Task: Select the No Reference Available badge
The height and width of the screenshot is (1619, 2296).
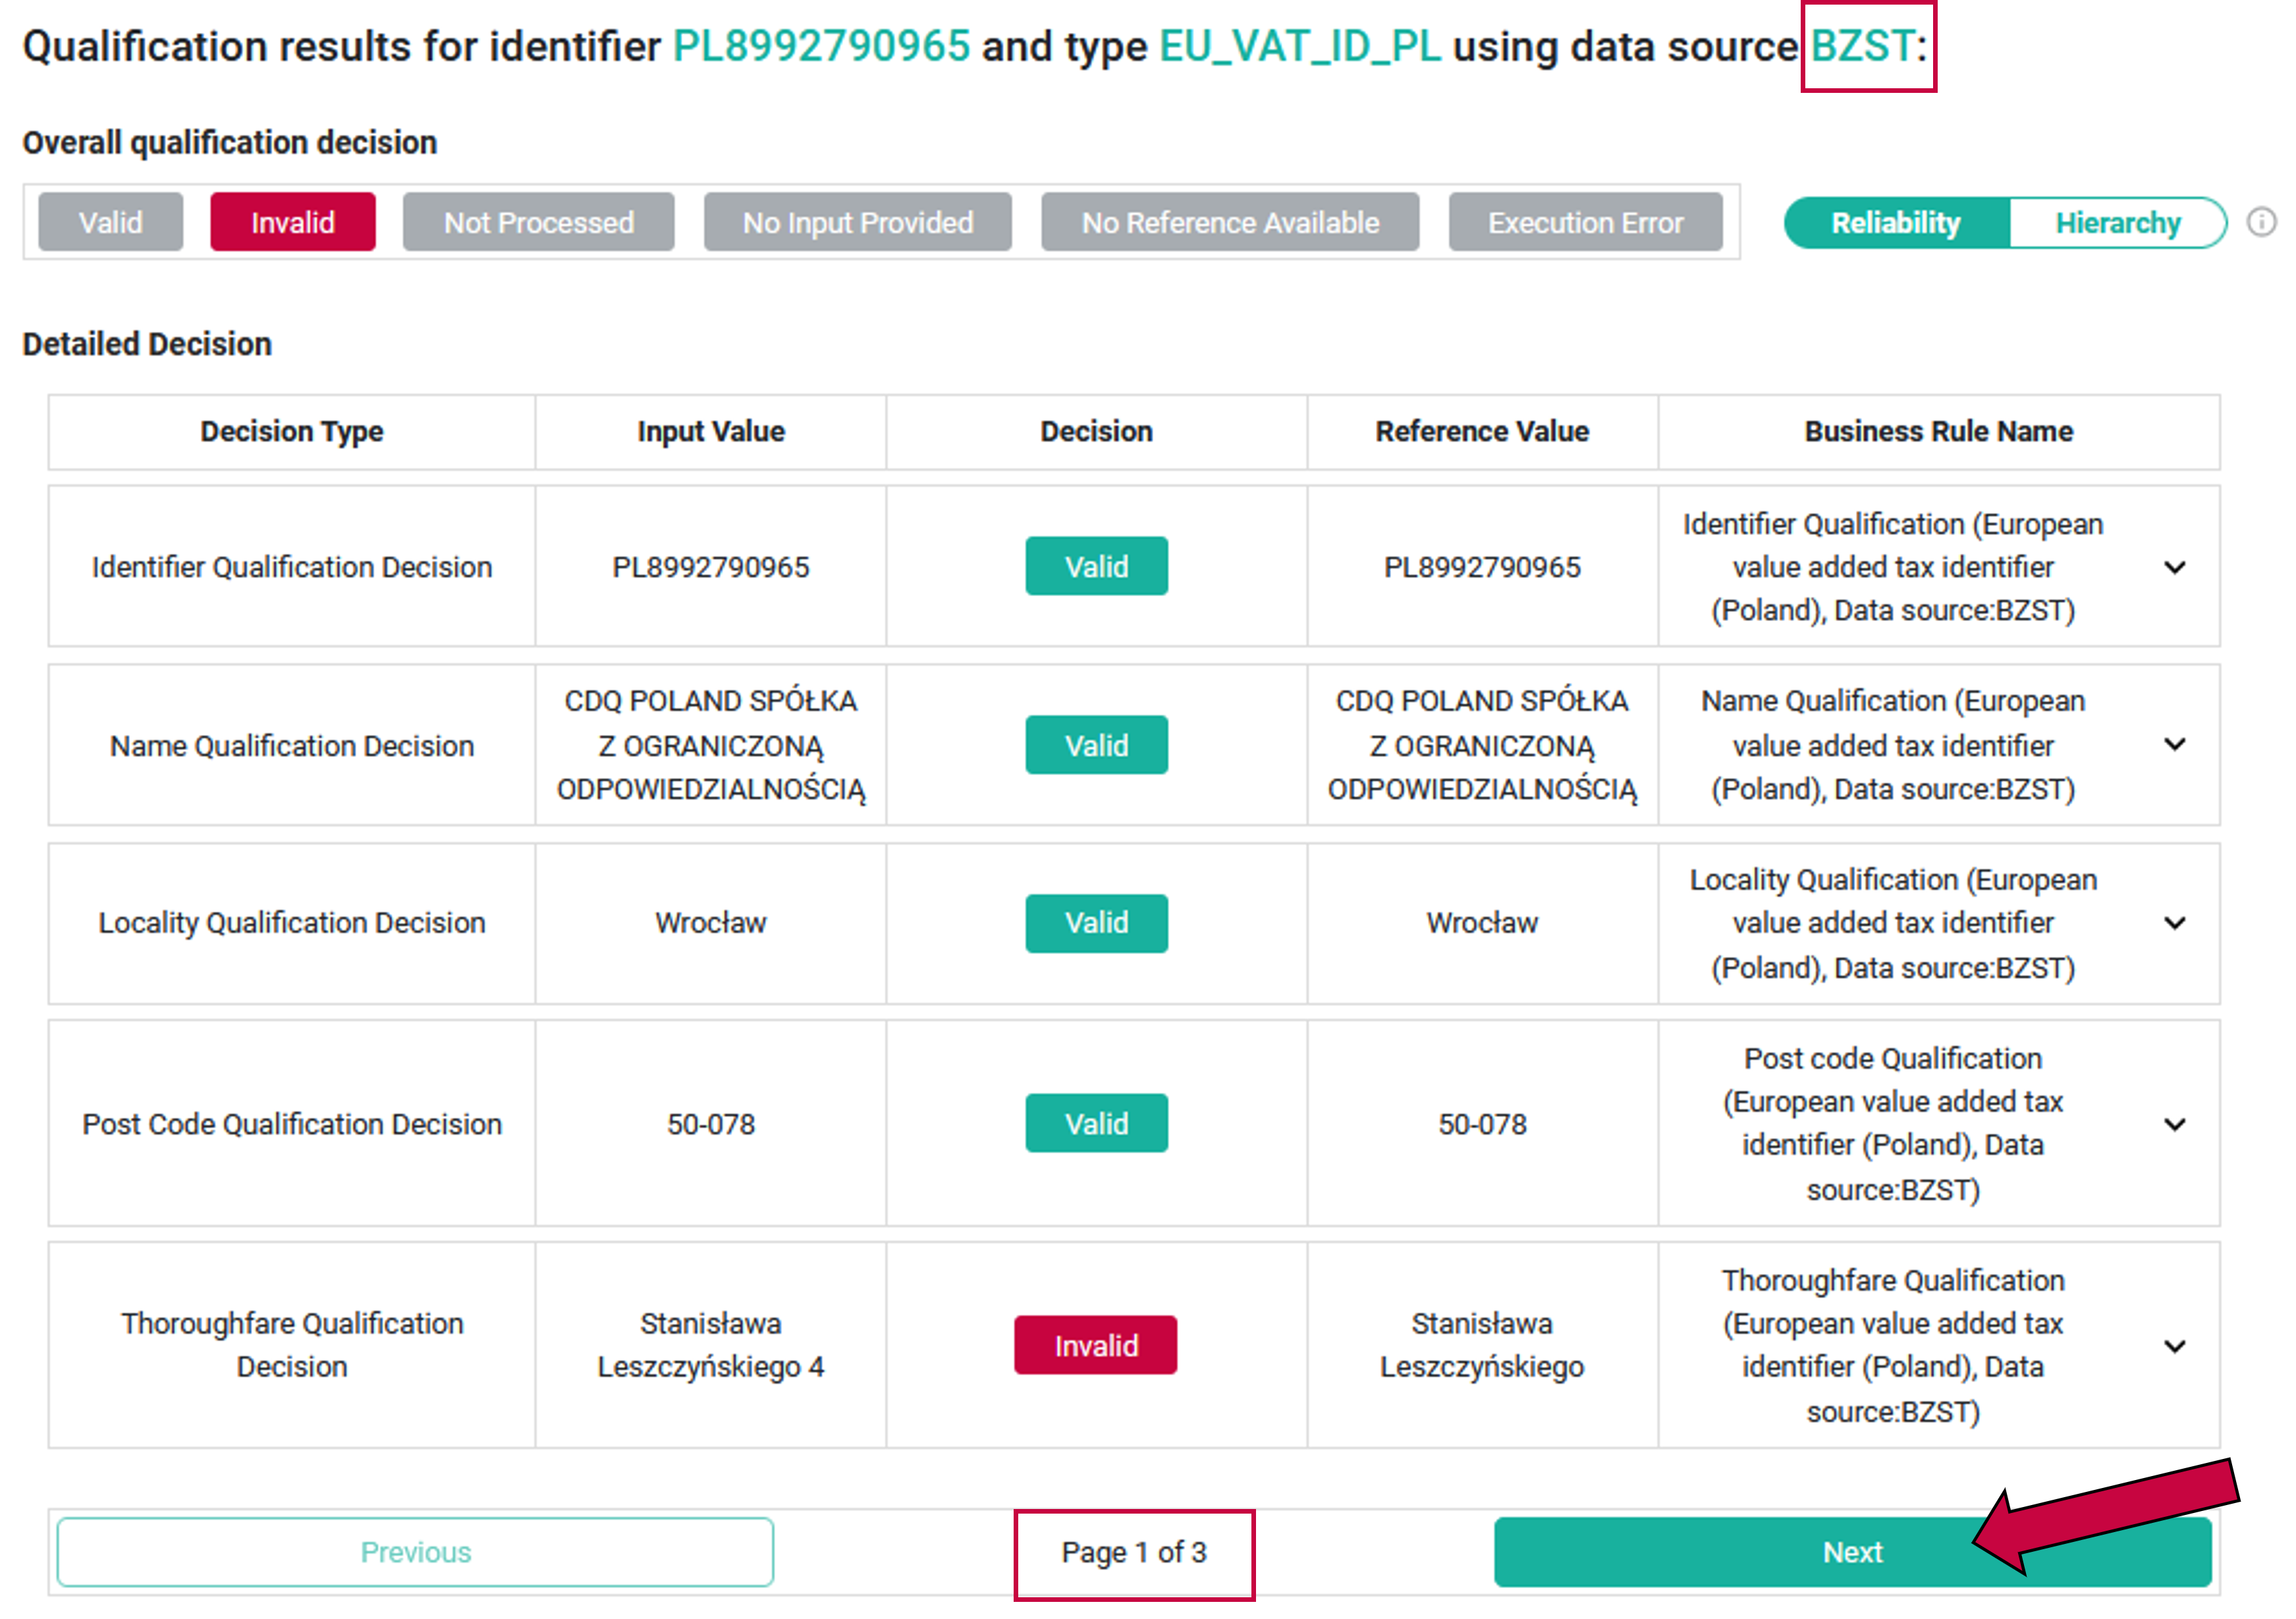Action: click(x=1230, y=222)
